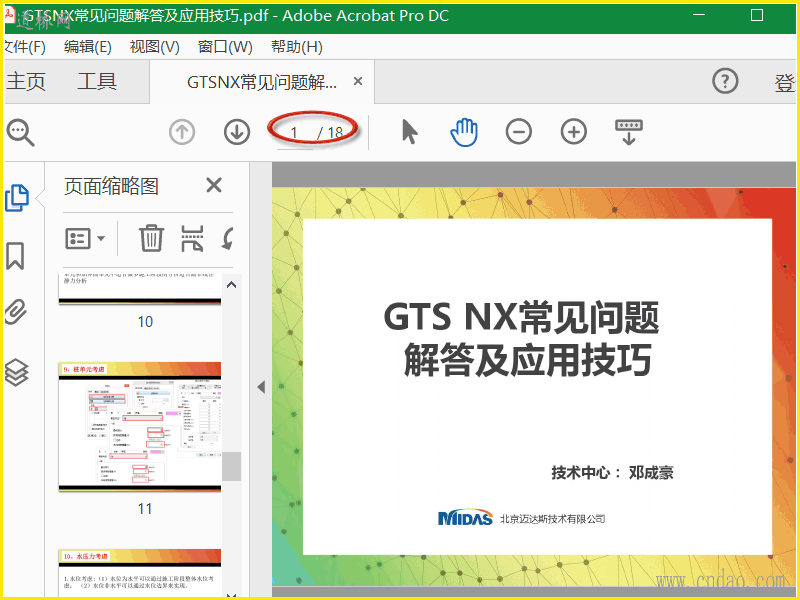Go to previous page with up arrow

coord(182,132)
